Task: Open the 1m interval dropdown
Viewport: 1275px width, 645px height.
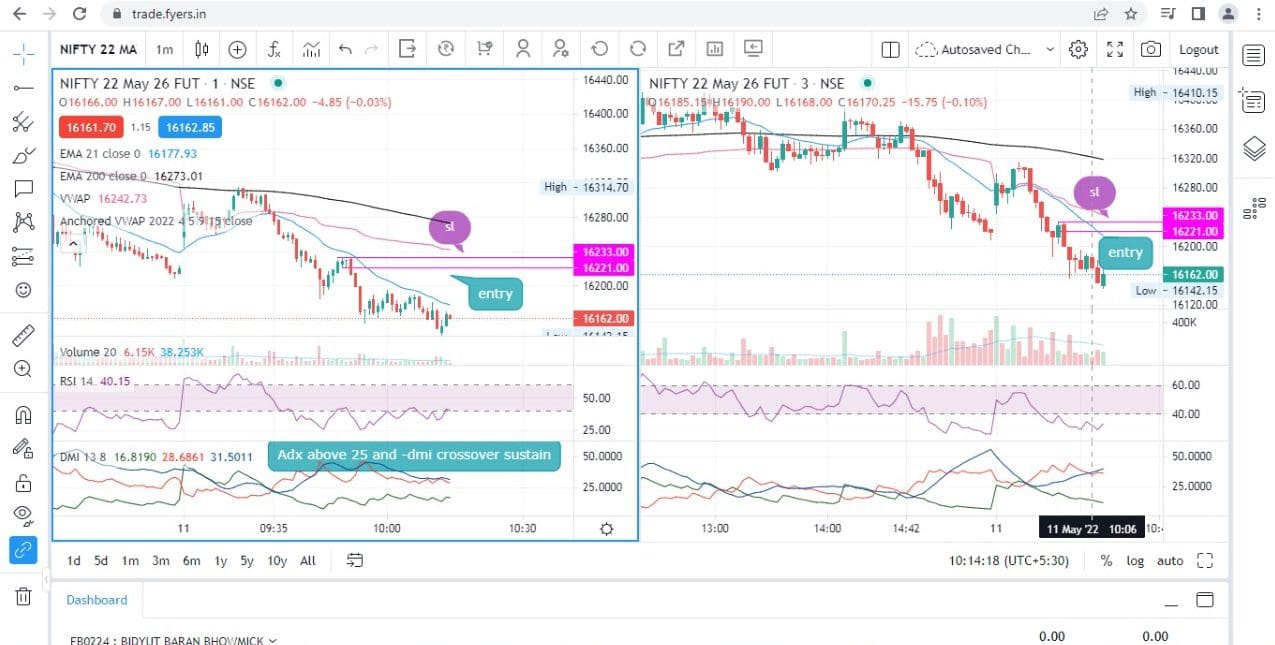Action: point(164,49)
